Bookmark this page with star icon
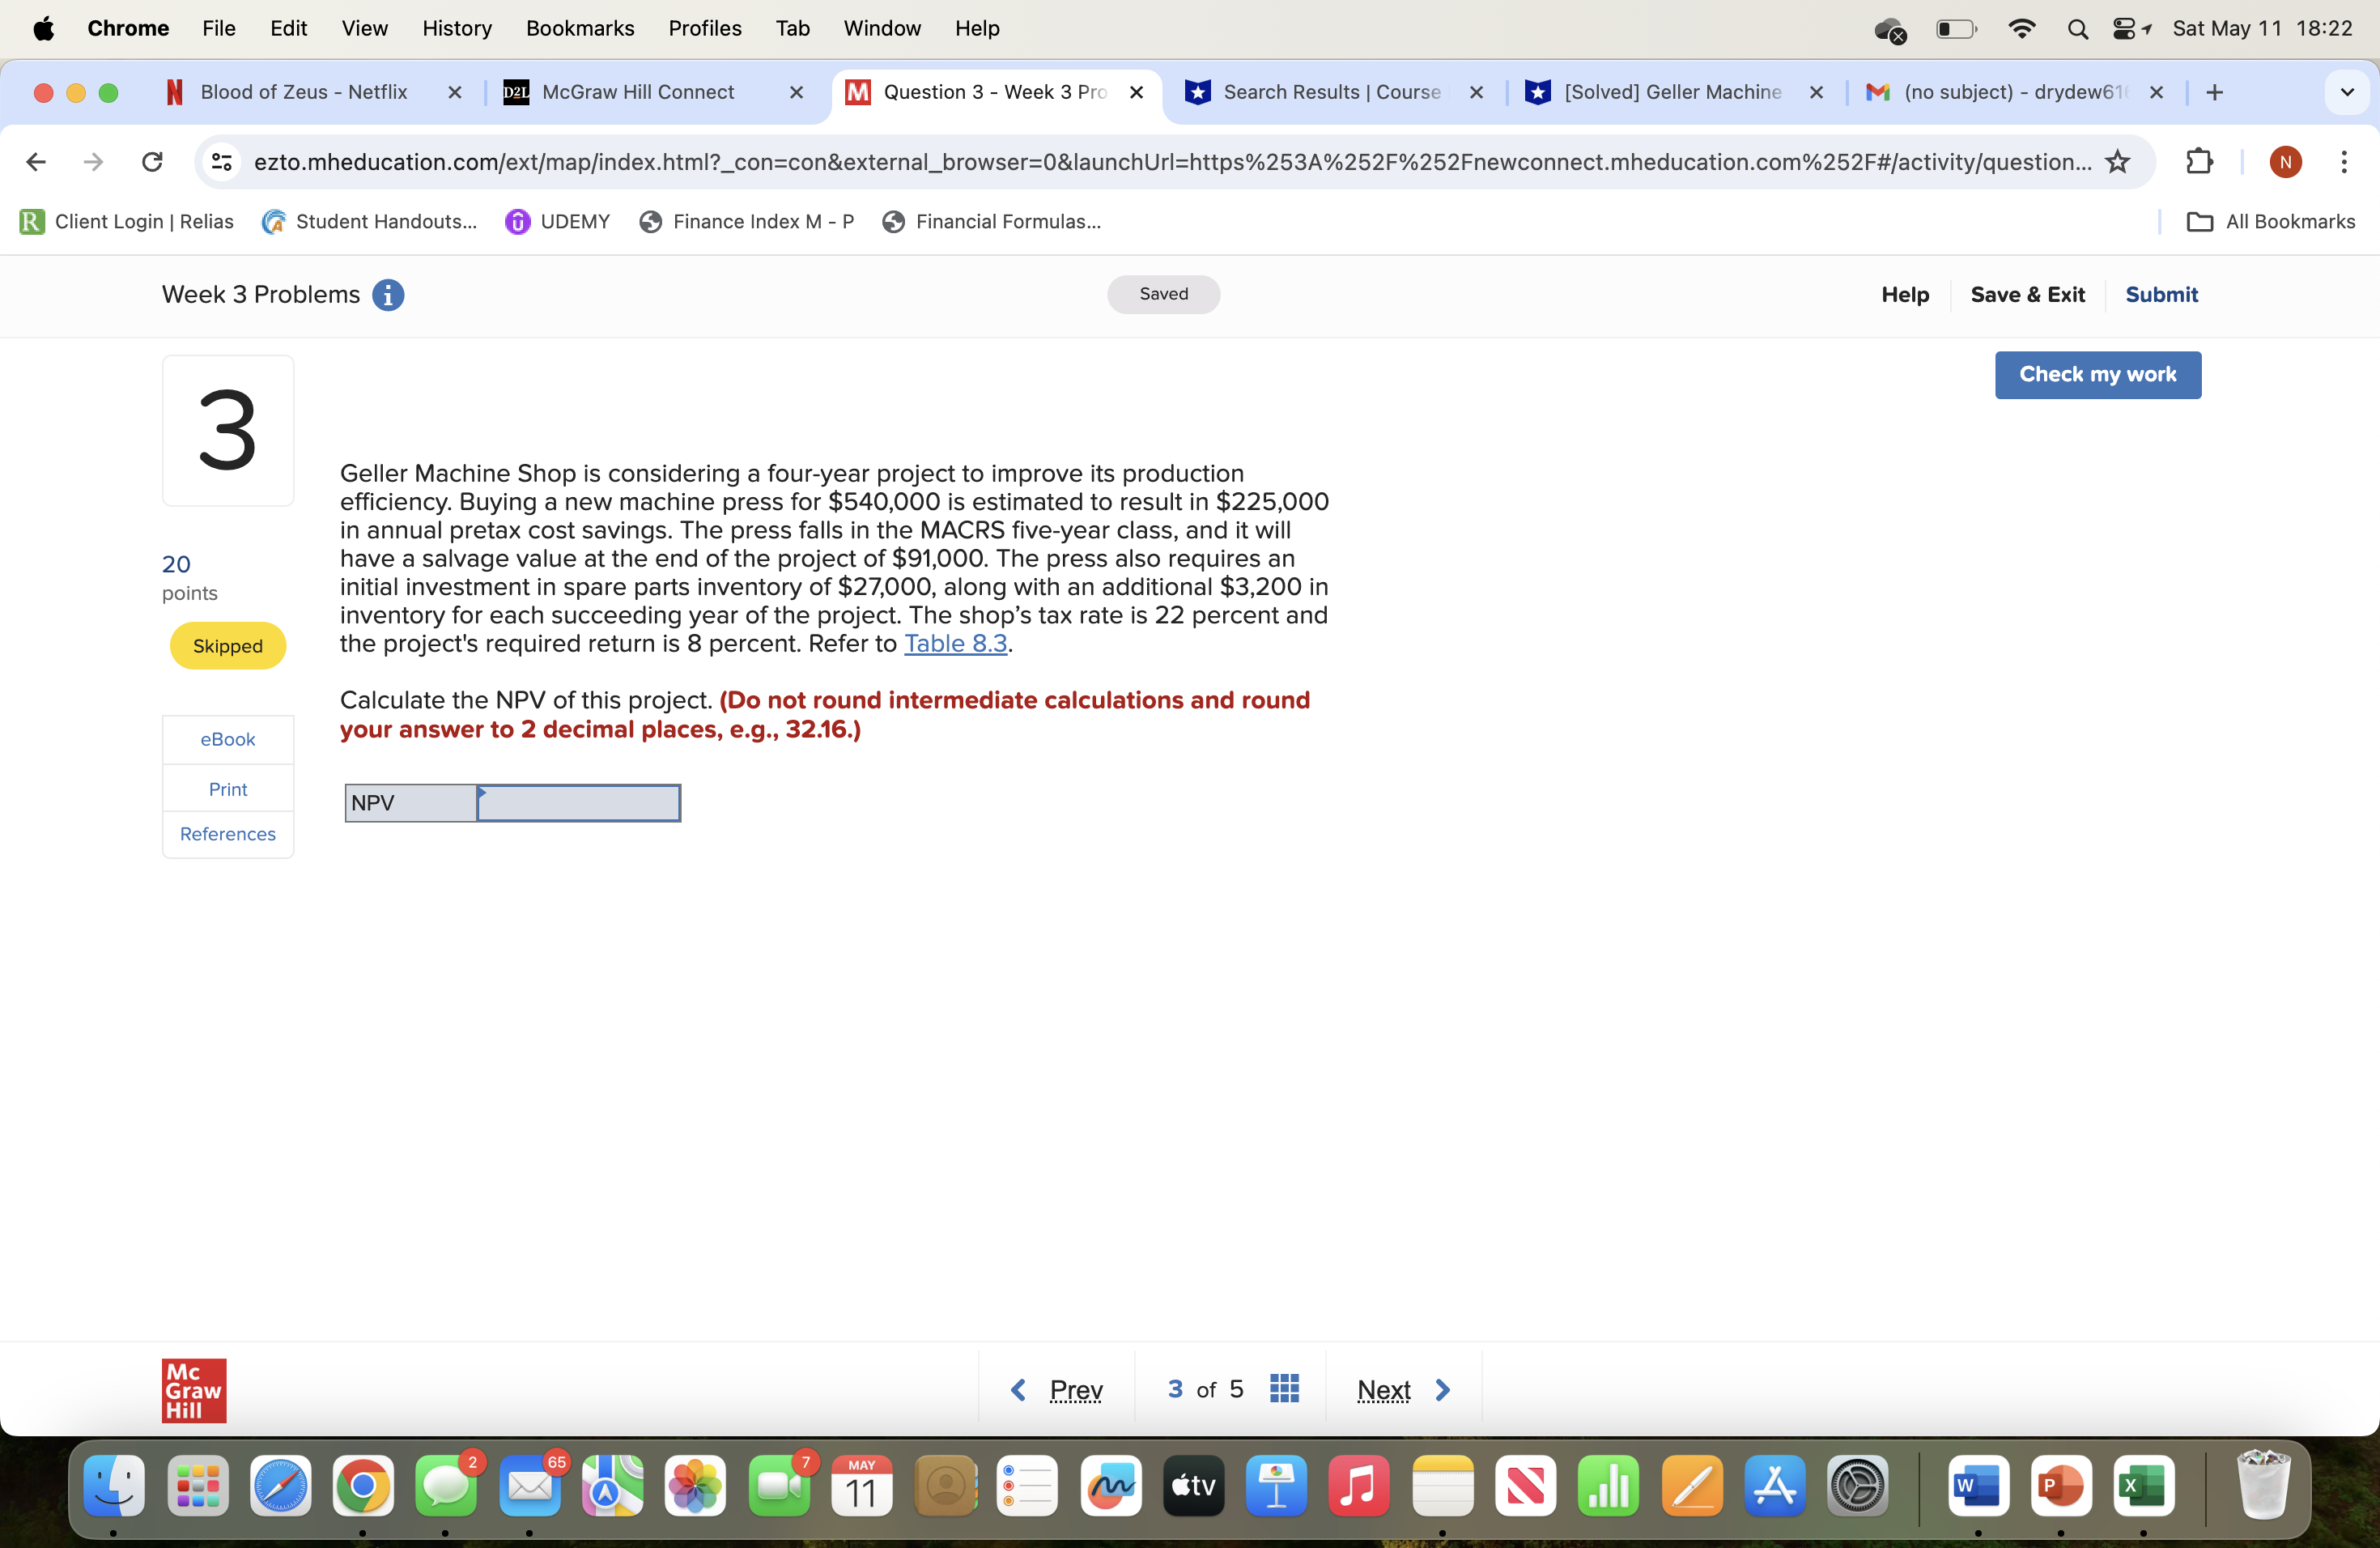Viewport: 2380px width, 1548px height. pos(2117,162)
